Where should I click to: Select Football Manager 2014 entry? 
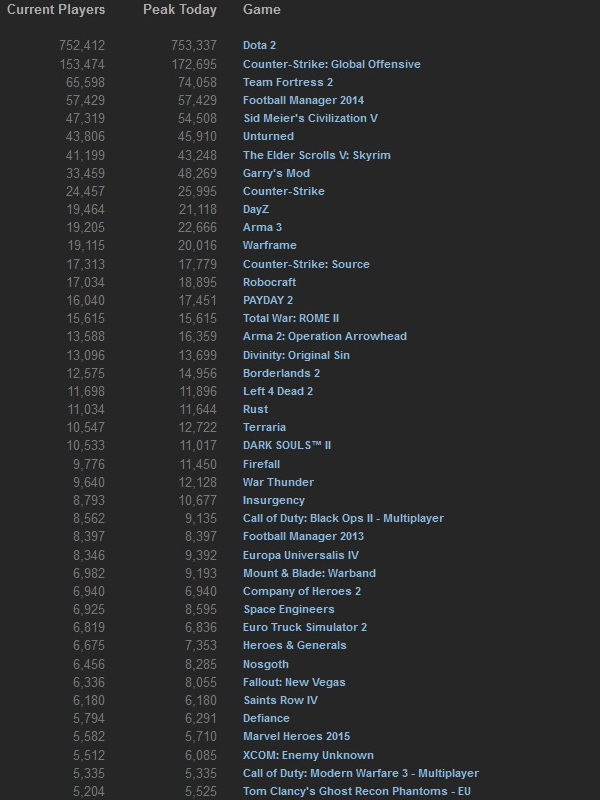303,100
